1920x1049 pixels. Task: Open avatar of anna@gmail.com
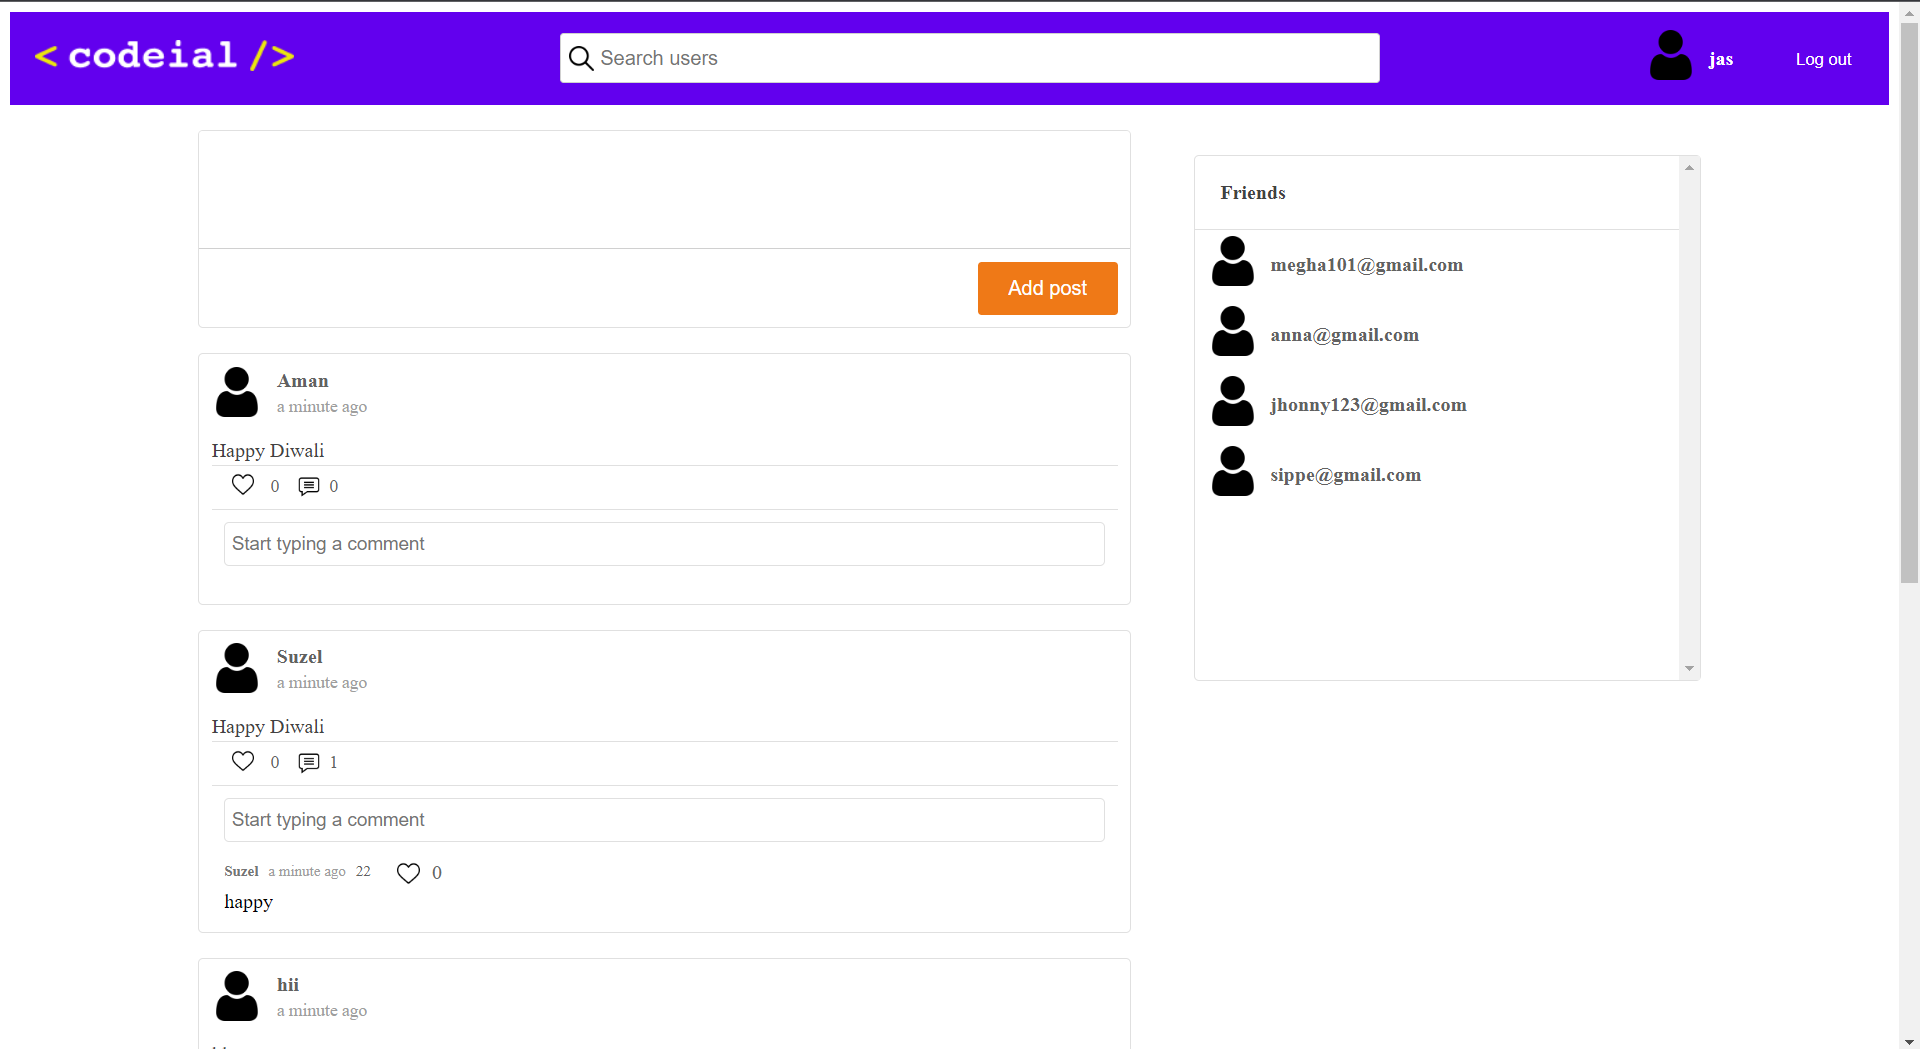pyautogui.click(x=1233, y=331)
